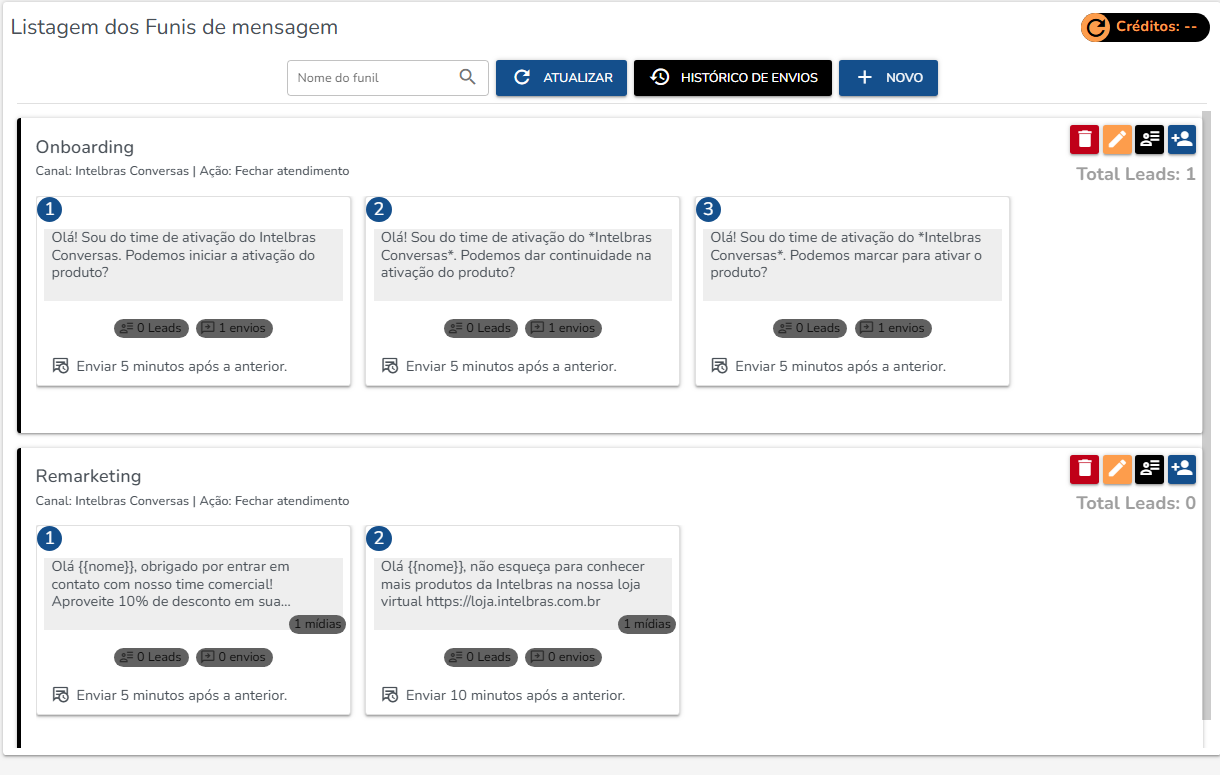Click Remarketing message with loja.intelbras.com.br
The height and width of the screenshot is (775, 1220).
[x=523, y=594]
